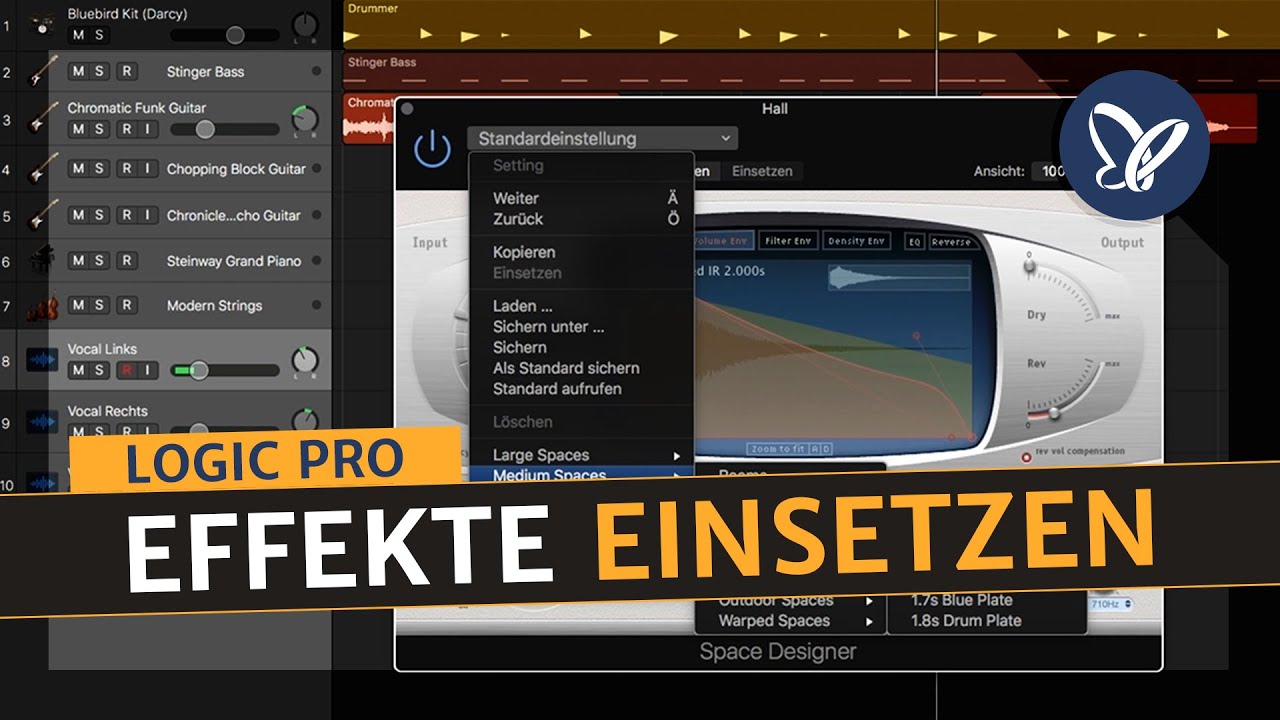Image resolution: width=1280 pixels, height=720 pixels.
Task: Select the 1.8s Drum Plate preset
Action: click(966, 620)
